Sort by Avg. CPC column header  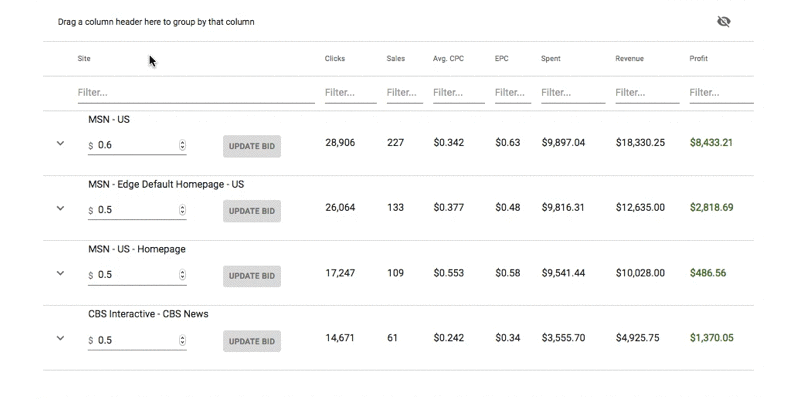click(x=448, y=59)
